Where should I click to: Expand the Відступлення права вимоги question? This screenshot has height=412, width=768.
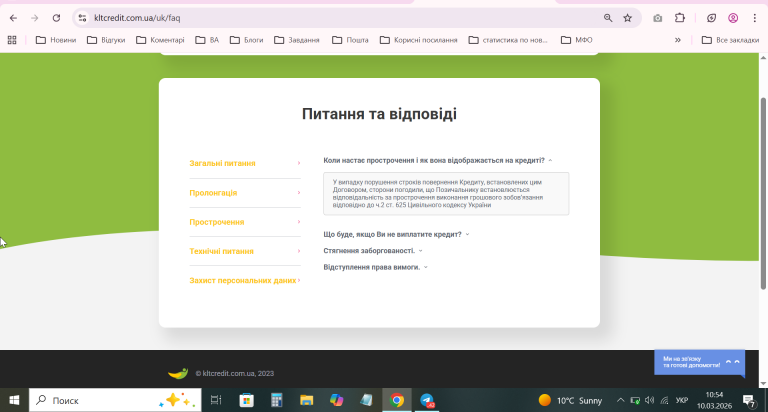(x=376, y=267)
